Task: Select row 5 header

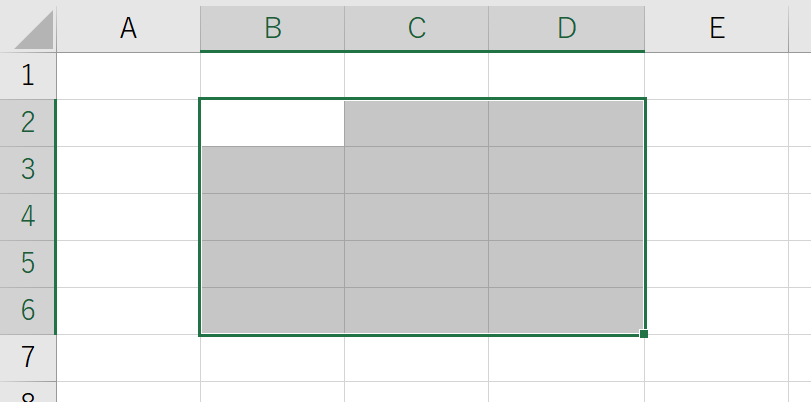Action: (x=28, y=264)
